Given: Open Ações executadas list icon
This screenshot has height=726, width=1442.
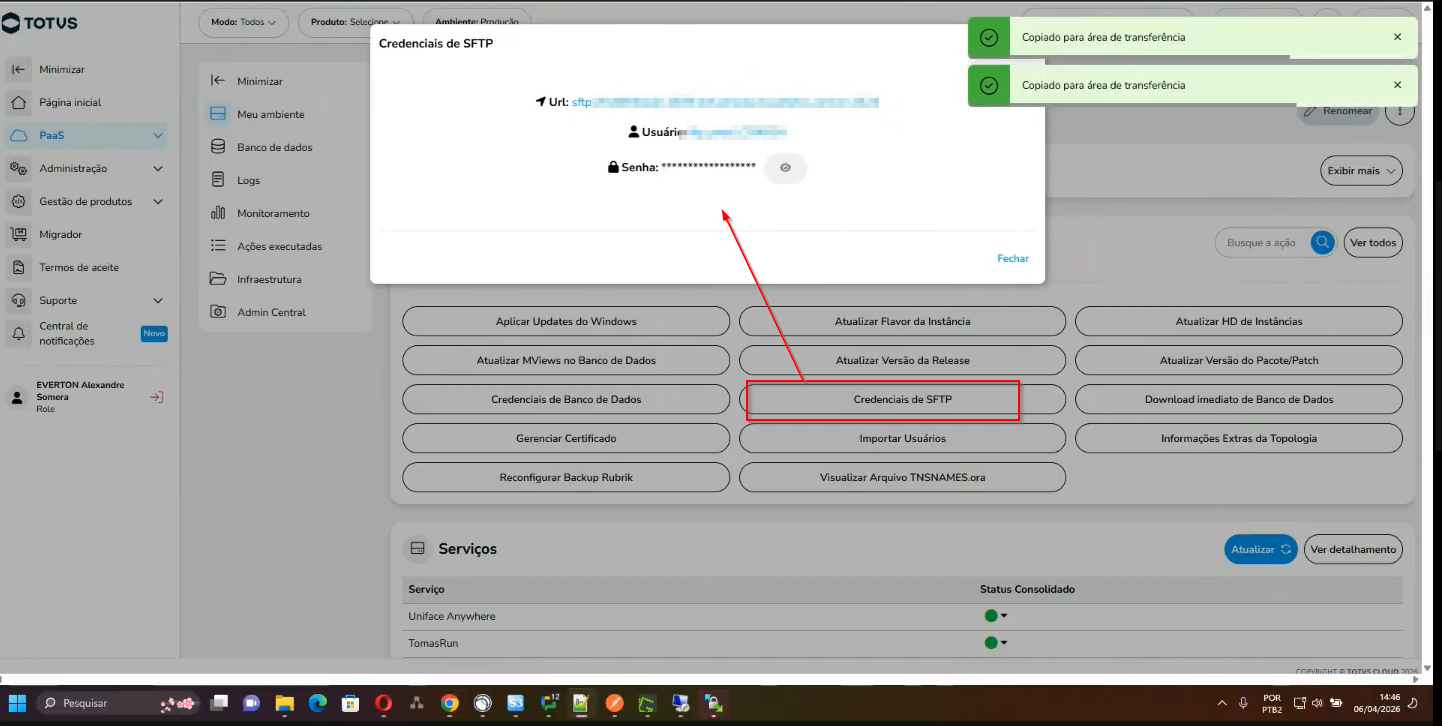Looking at the screenshot, I should (x=218, y=246).
